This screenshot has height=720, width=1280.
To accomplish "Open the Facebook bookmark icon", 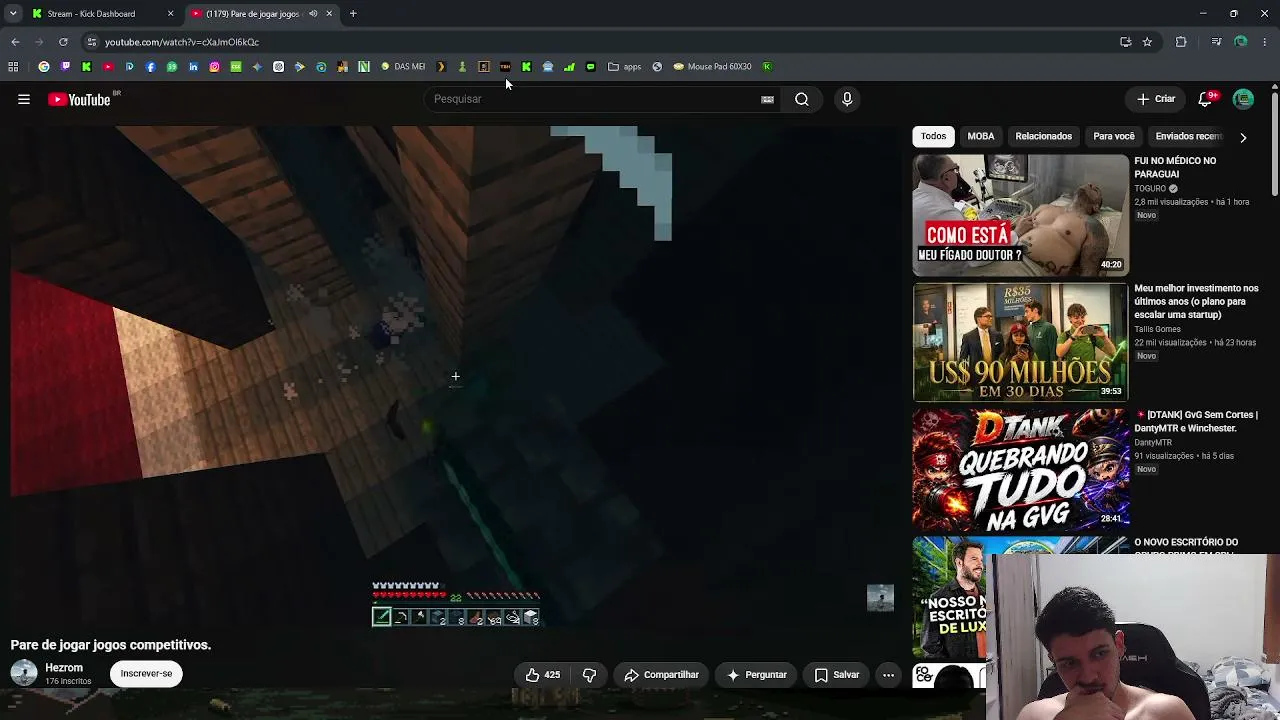I will pos(151,67).
